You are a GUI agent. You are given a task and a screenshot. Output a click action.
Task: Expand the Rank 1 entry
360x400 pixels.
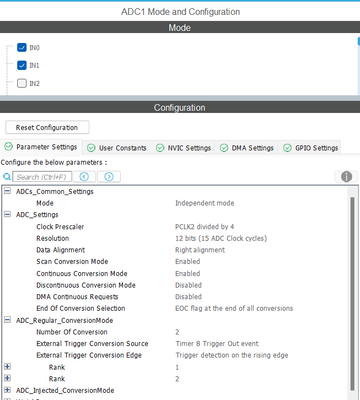point(7,367)
